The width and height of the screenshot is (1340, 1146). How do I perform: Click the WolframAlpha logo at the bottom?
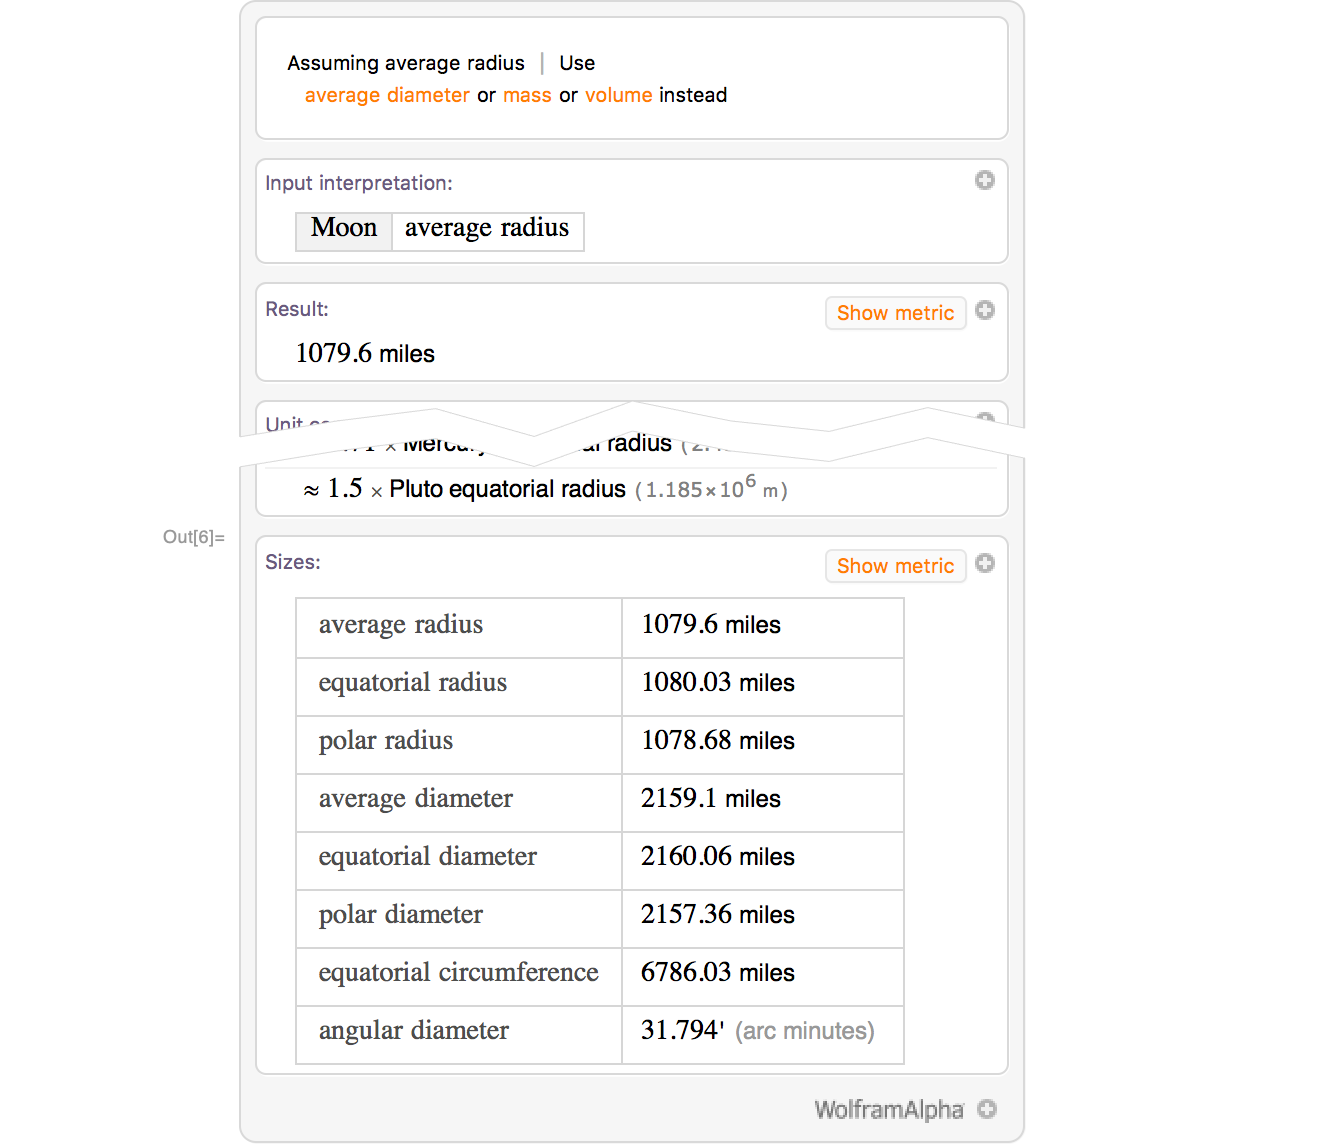pyautogui.click(x=889, y=1110)
